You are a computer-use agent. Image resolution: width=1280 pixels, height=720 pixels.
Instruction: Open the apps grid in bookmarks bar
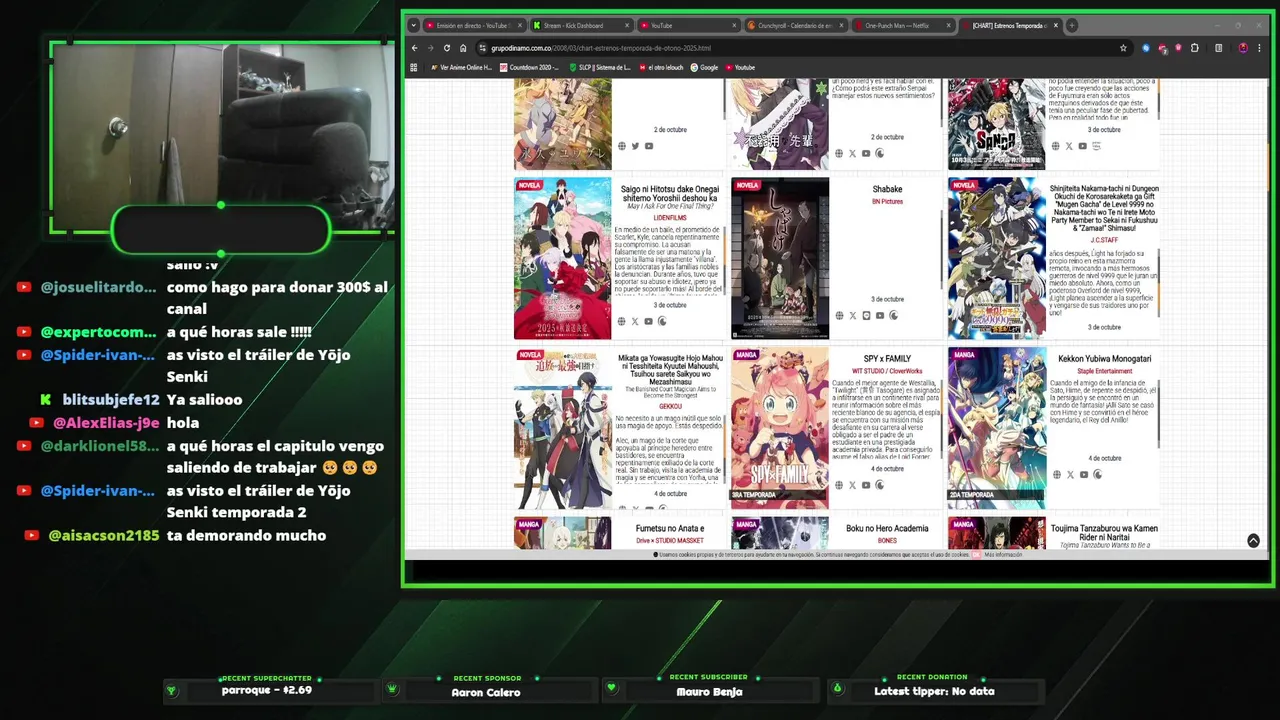pos(414,67)
